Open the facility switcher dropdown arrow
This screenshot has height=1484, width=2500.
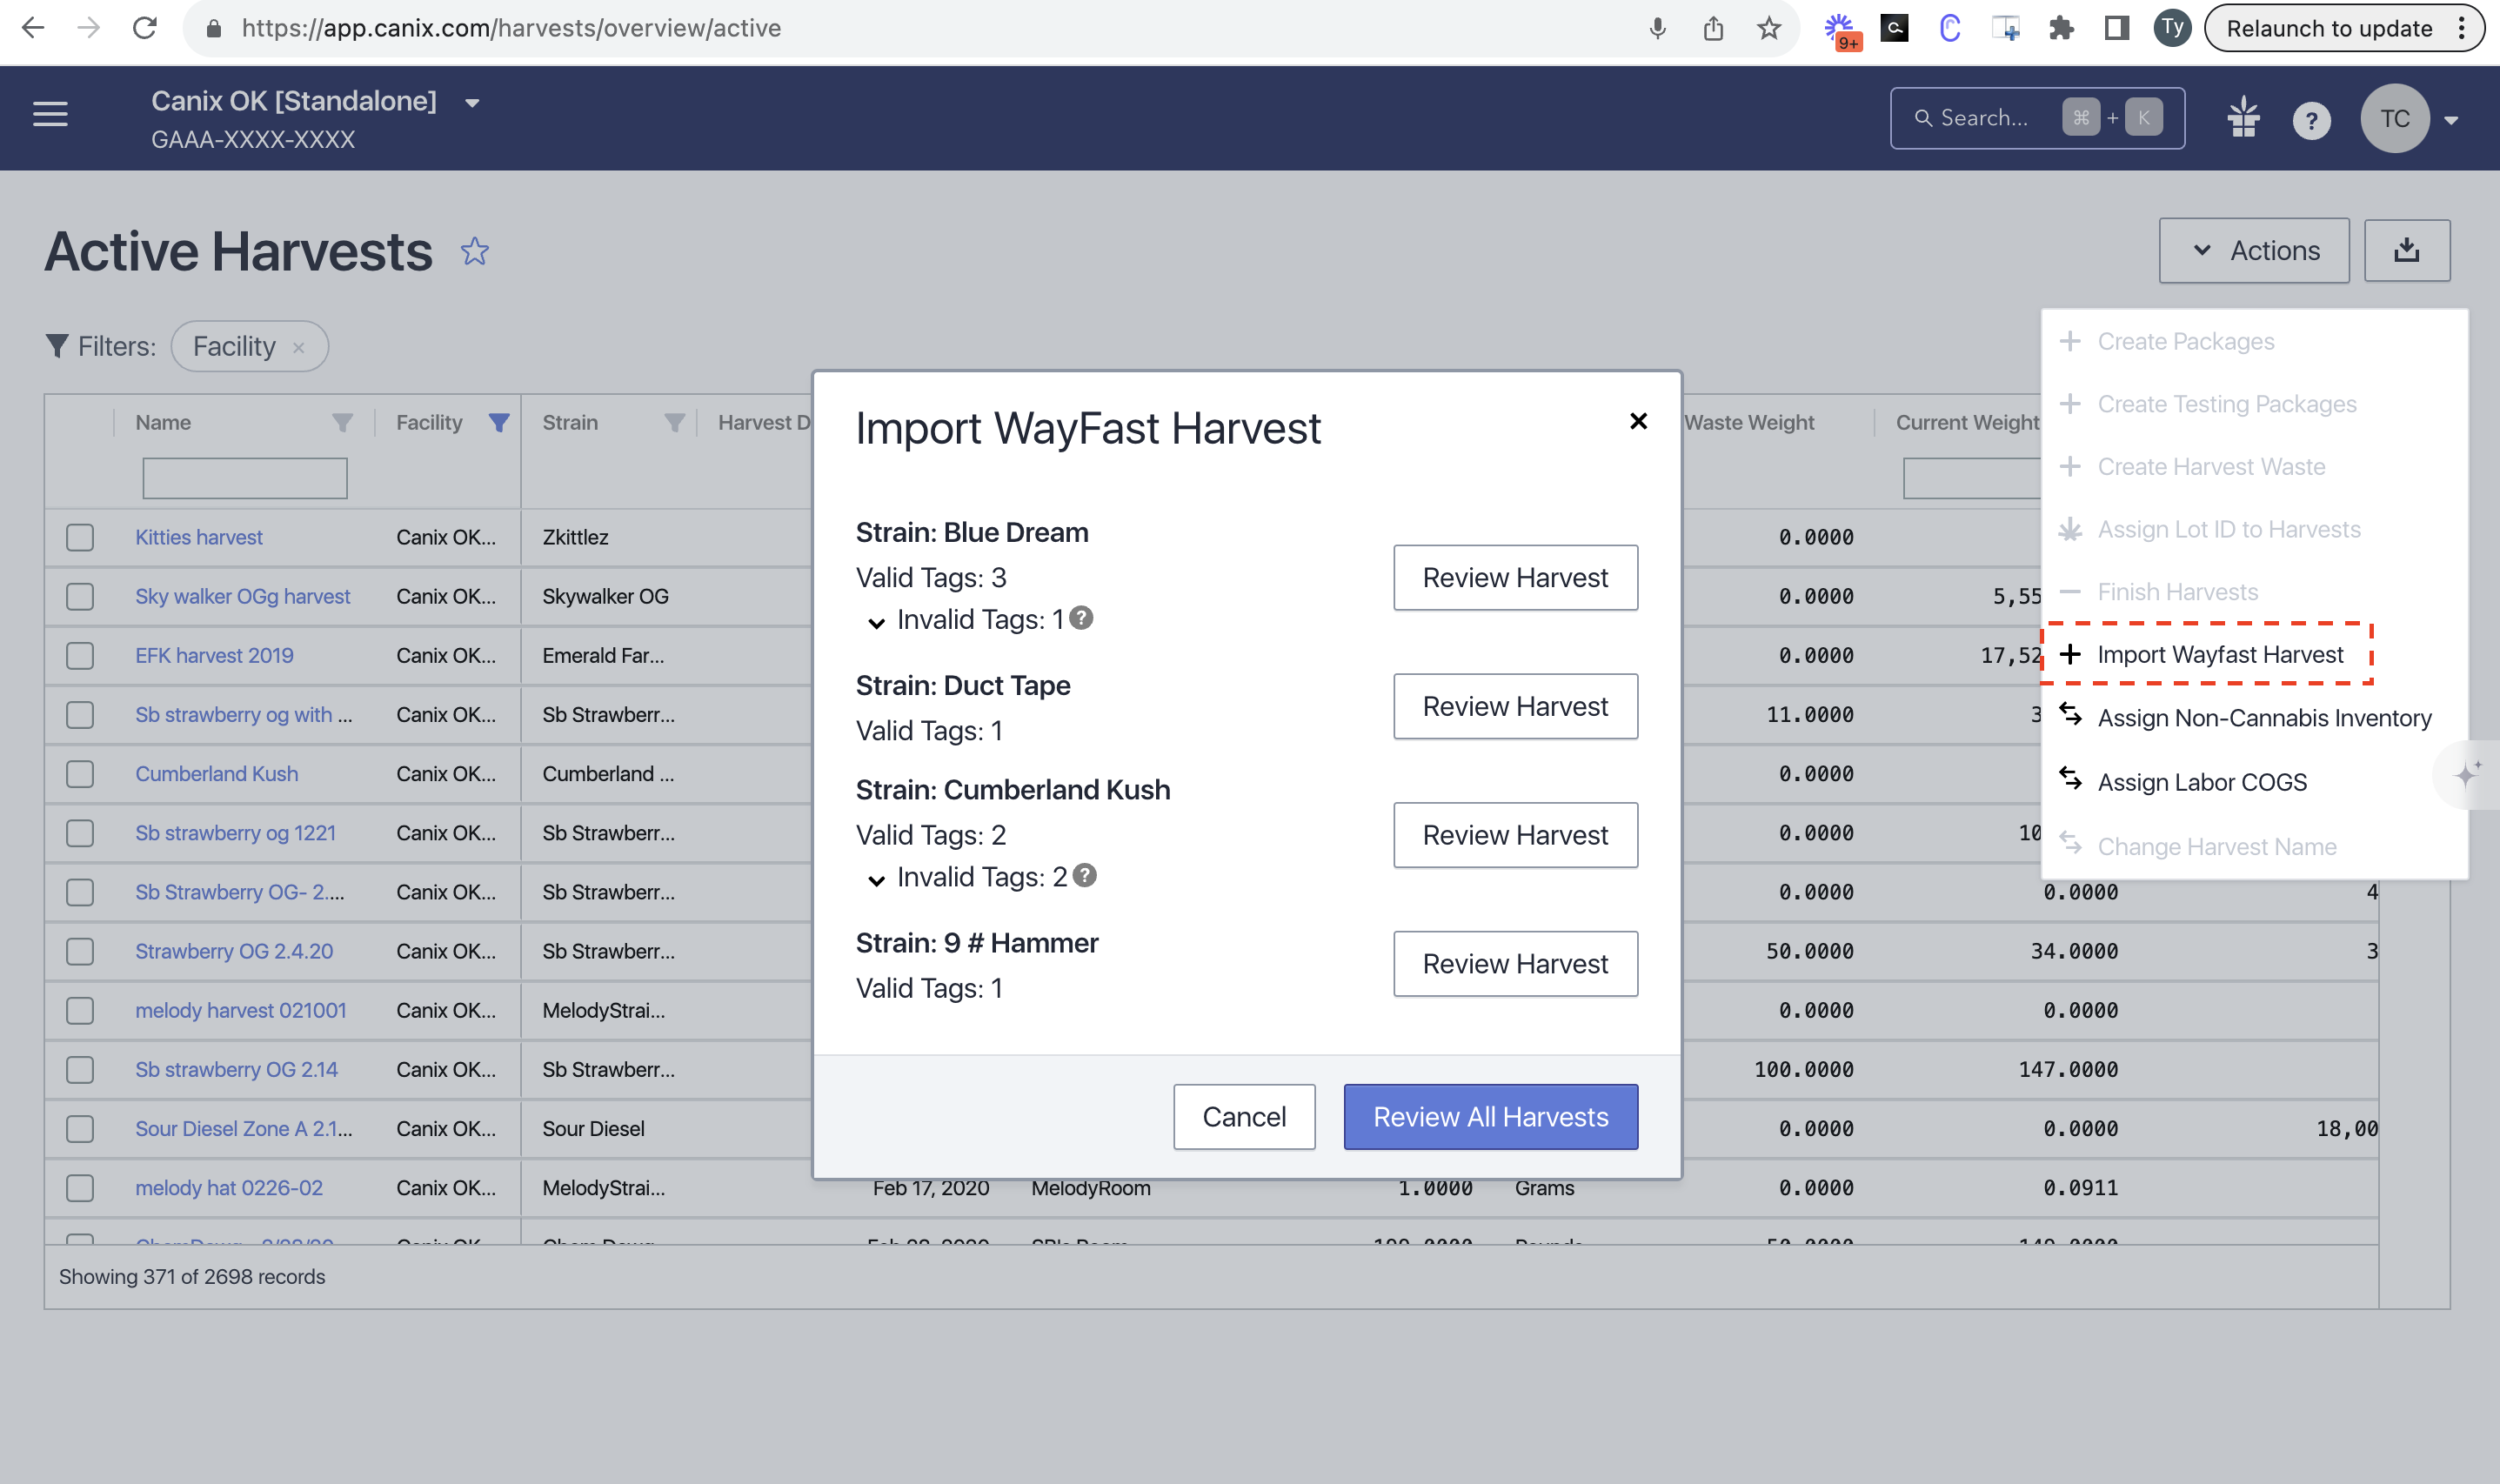coord(472,102)
